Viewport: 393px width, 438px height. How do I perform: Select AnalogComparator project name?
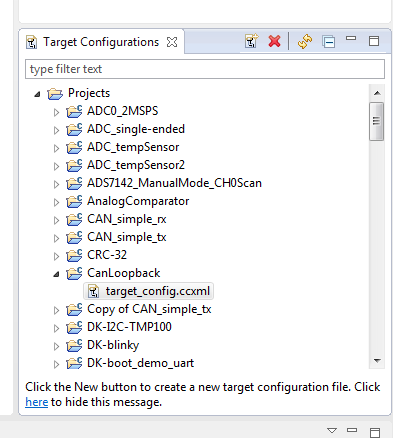point(138,201)
